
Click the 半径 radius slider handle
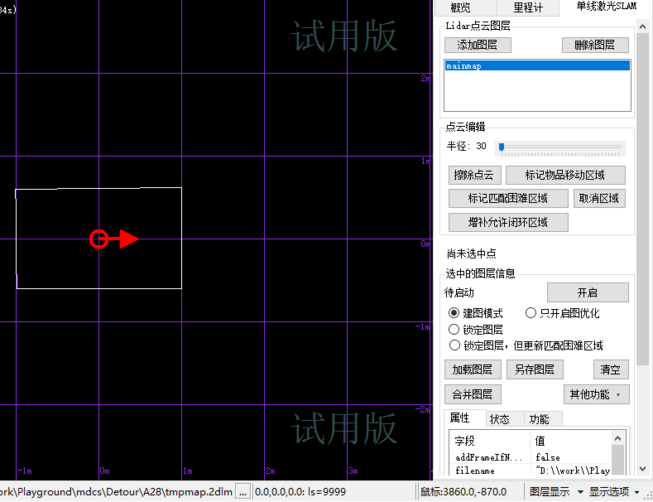pos(502,147)
